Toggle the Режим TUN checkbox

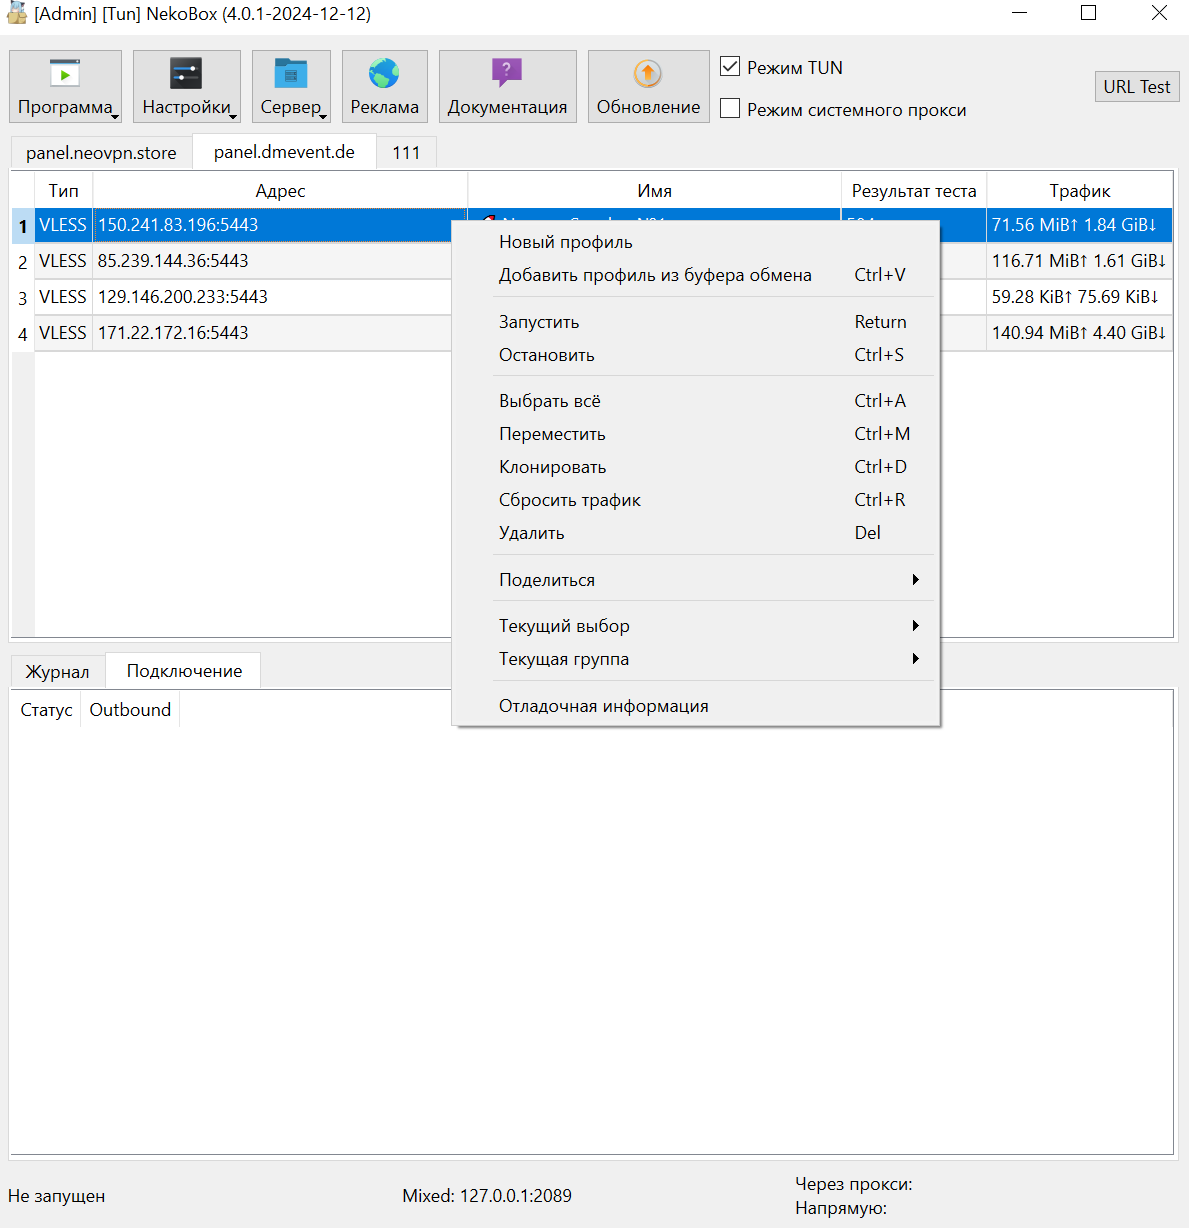pyautogui.click(x=730, y=67)
